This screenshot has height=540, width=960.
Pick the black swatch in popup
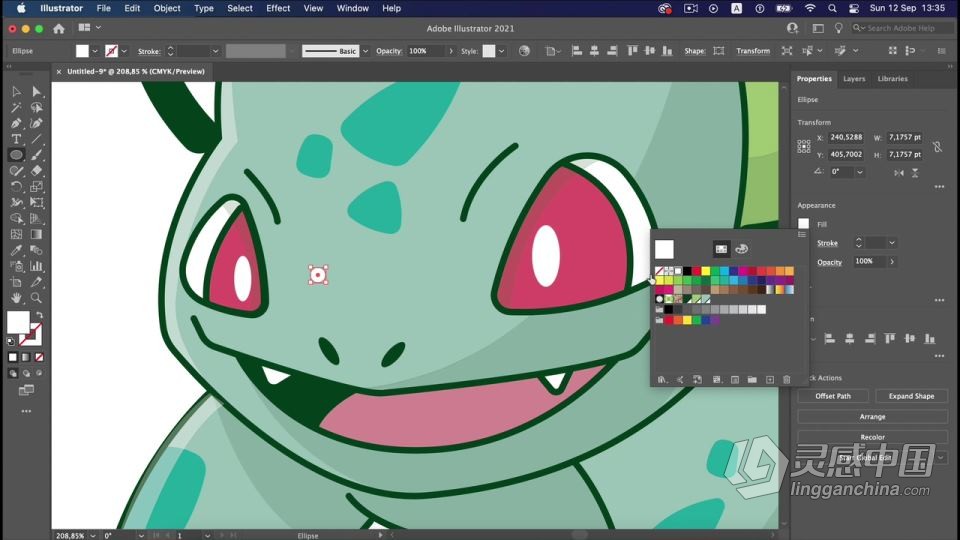coord(687,271)
